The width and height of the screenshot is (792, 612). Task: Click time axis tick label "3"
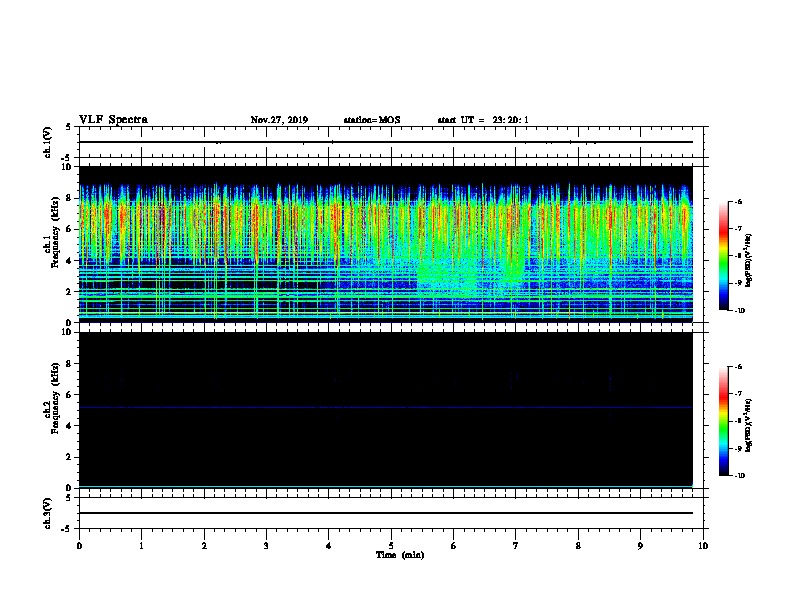coord(266,546)
